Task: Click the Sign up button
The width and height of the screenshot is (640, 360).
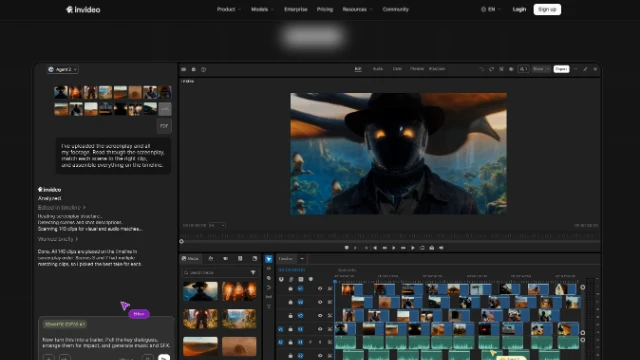Action: tap(547, 9)
